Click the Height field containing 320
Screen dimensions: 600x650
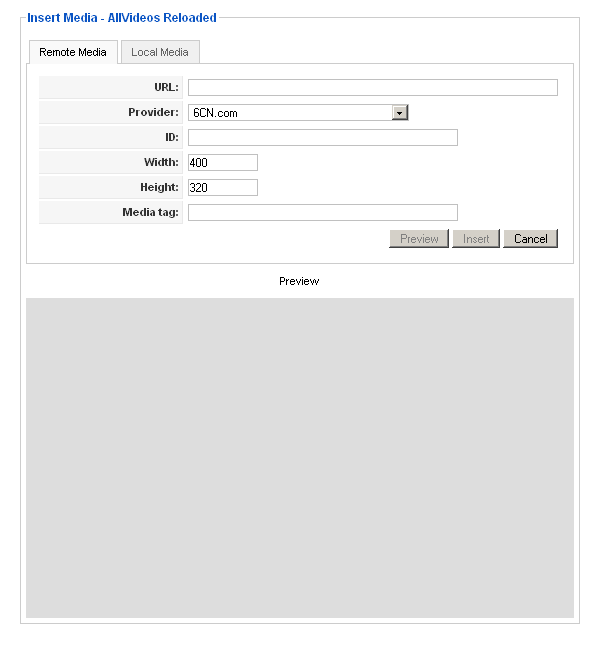pyautogui.click(x=223, y=187)
